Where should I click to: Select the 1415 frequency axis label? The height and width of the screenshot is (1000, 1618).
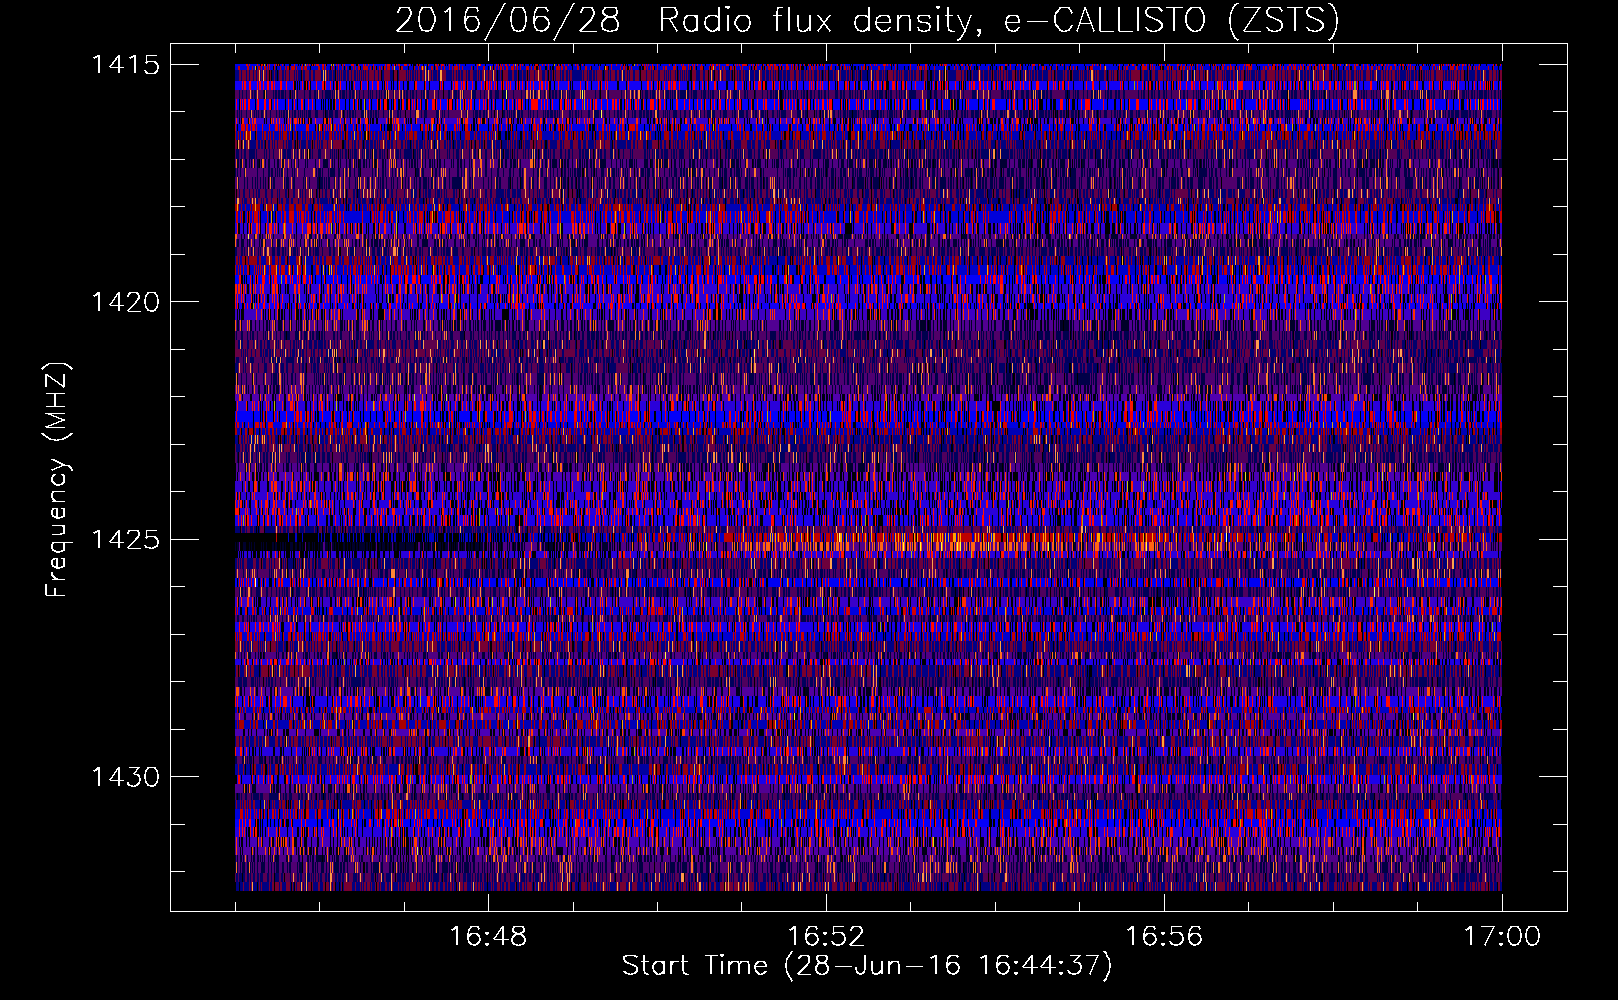click(125, 65)
